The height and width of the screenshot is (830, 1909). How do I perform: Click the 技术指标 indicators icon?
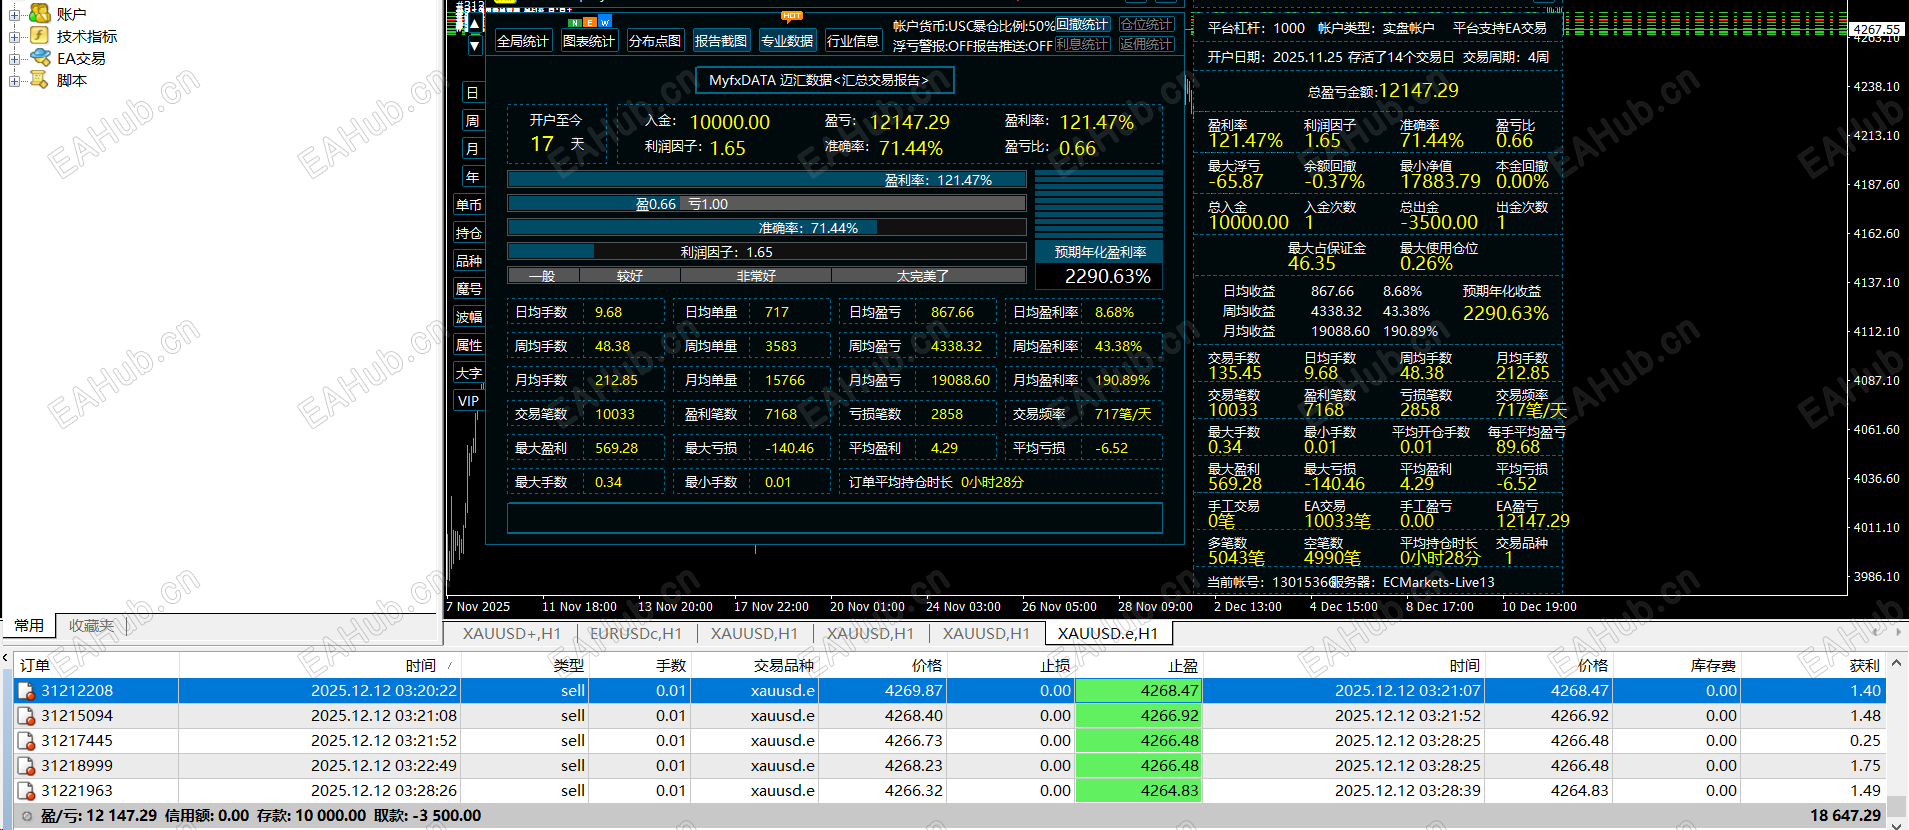40,36
